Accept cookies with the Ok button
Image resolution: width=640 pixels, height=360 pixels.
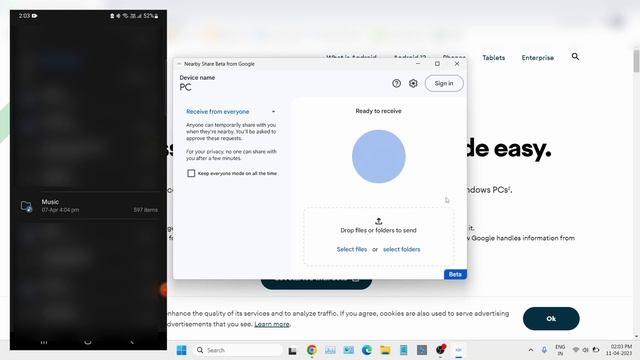(x=551, y=318)
